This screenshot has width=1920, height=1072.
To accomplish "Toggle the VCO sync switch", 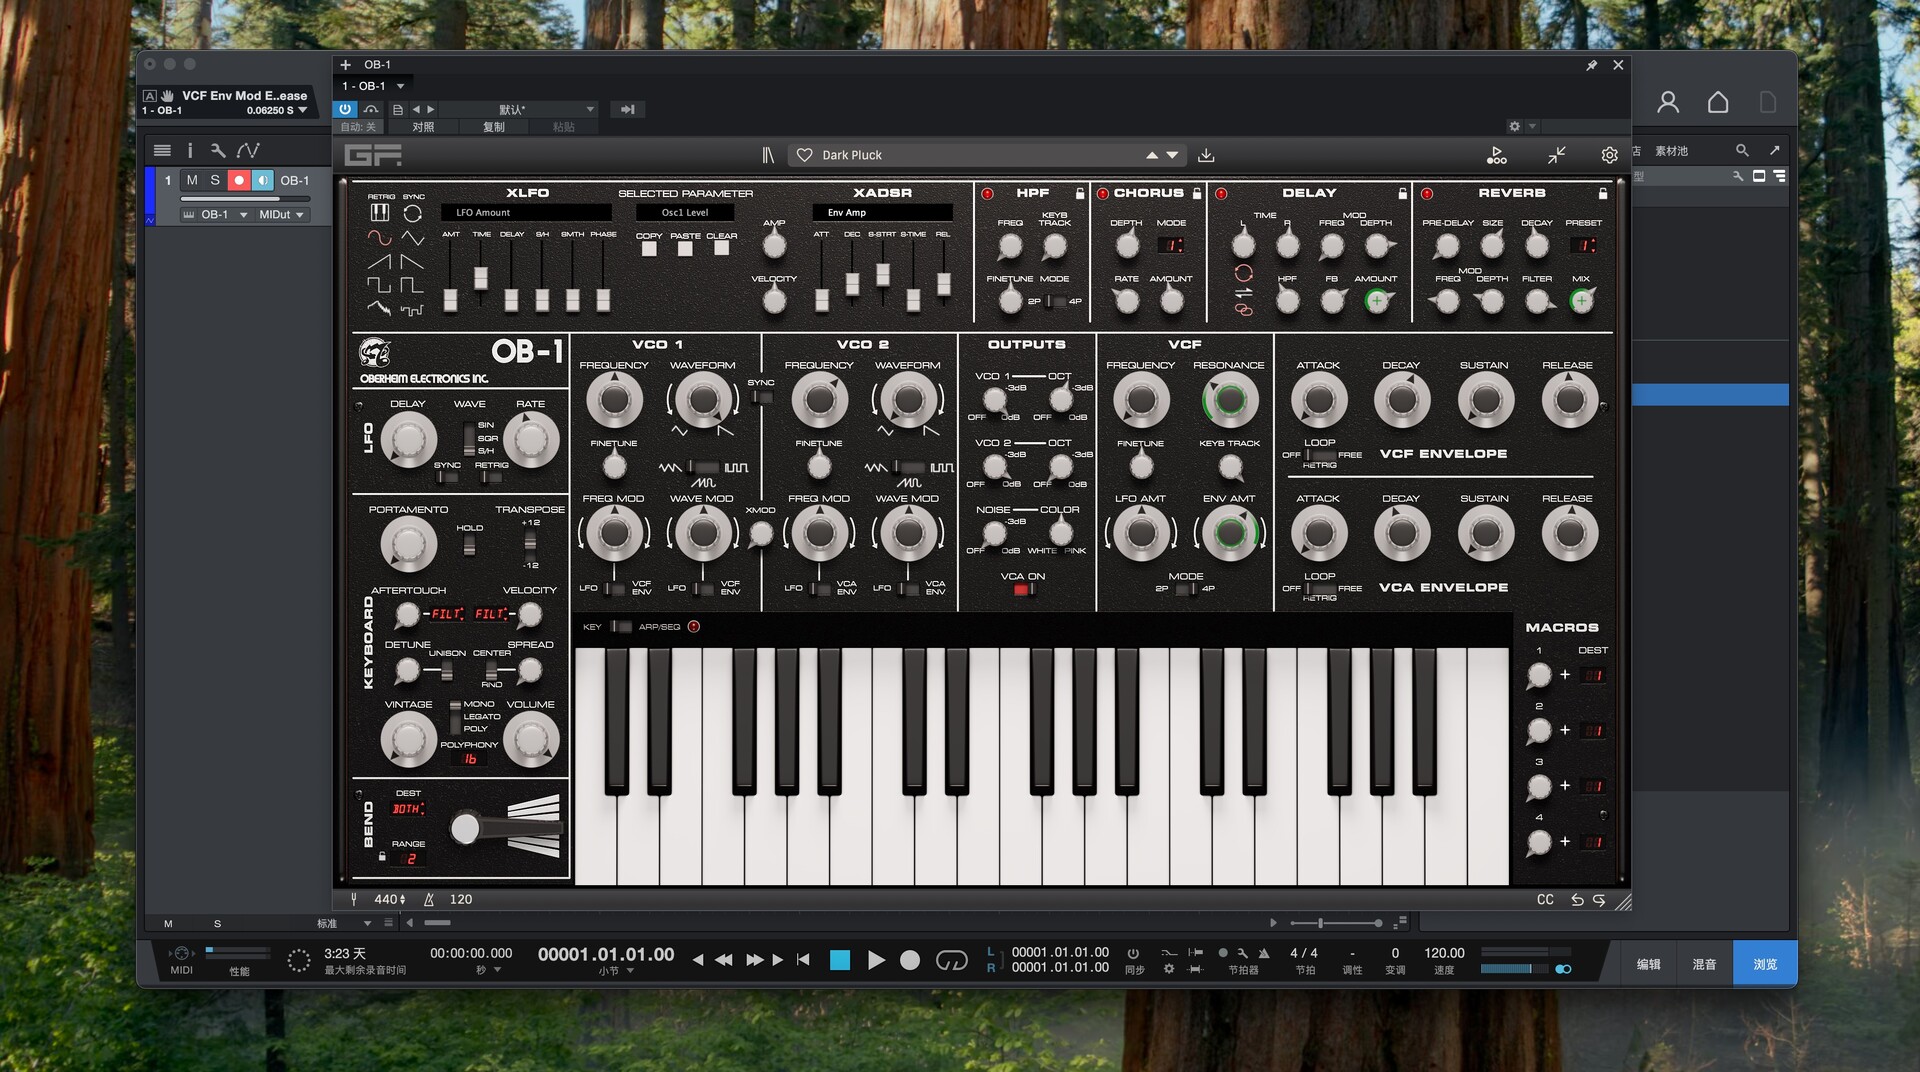I will pos(762,397).
